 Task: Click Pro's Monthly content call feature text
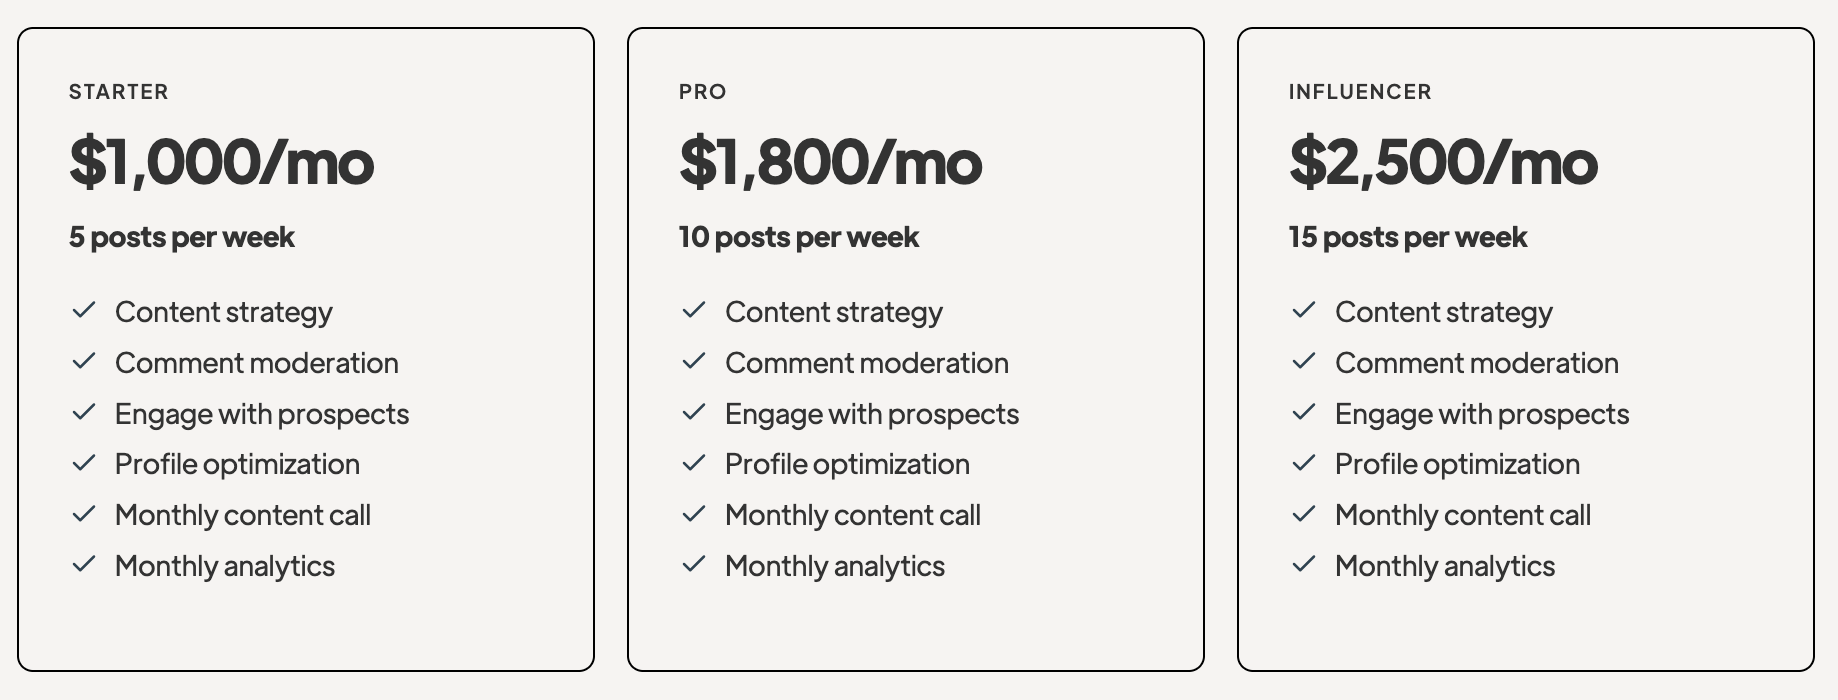click(853, 515)
